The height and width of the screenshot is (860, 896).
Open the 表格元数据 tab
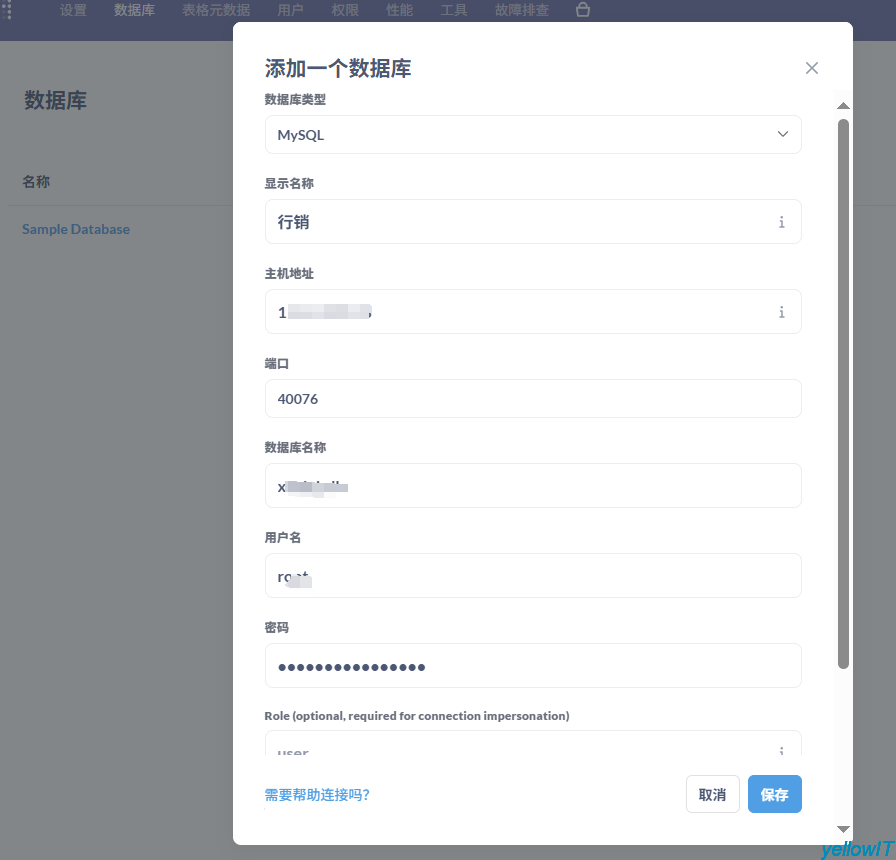(x=216, y=11)
